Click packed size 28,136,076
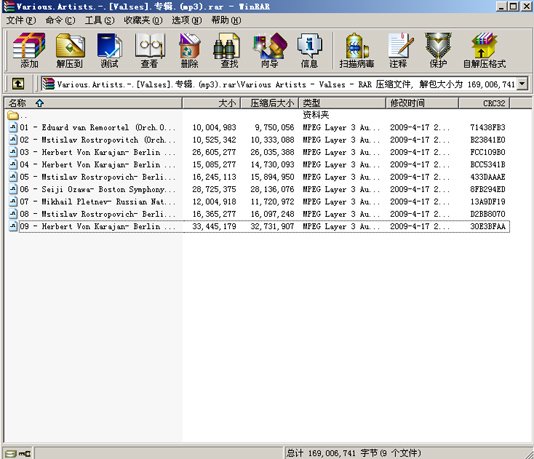 pos(272,189)
